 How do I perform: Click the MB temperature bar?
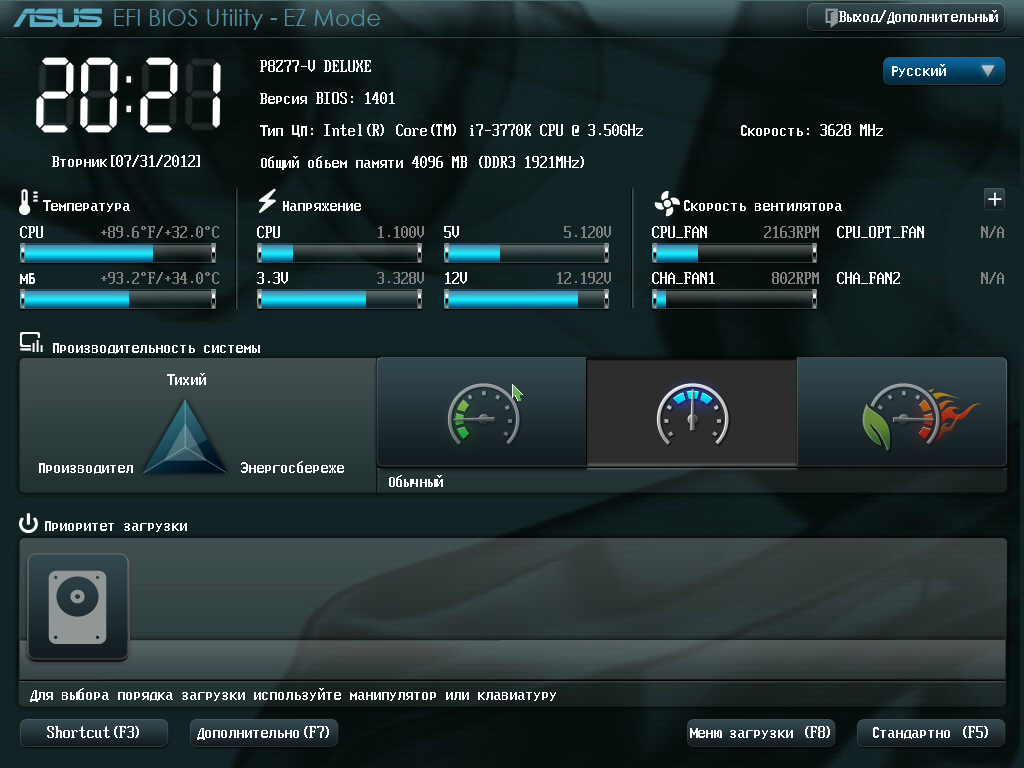(118, 299)
